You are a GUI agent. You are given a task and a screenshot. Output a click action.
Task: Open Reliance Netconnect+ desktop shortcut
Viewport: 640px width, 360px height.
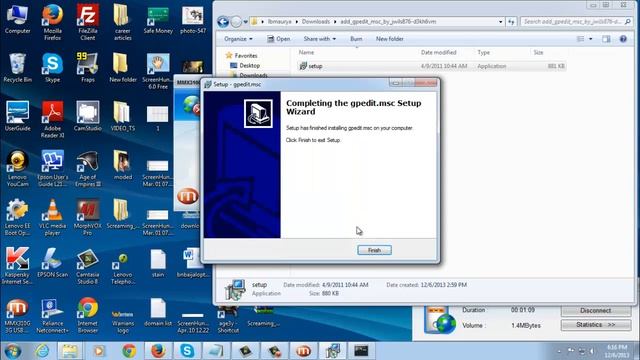[53, 316]
